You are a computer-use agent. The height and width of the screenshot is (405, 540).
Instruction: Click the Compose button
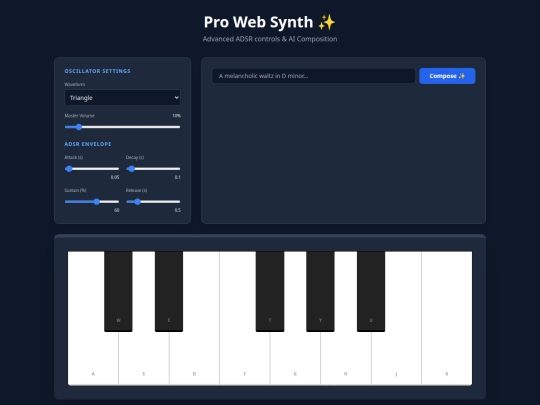point(447,76)
